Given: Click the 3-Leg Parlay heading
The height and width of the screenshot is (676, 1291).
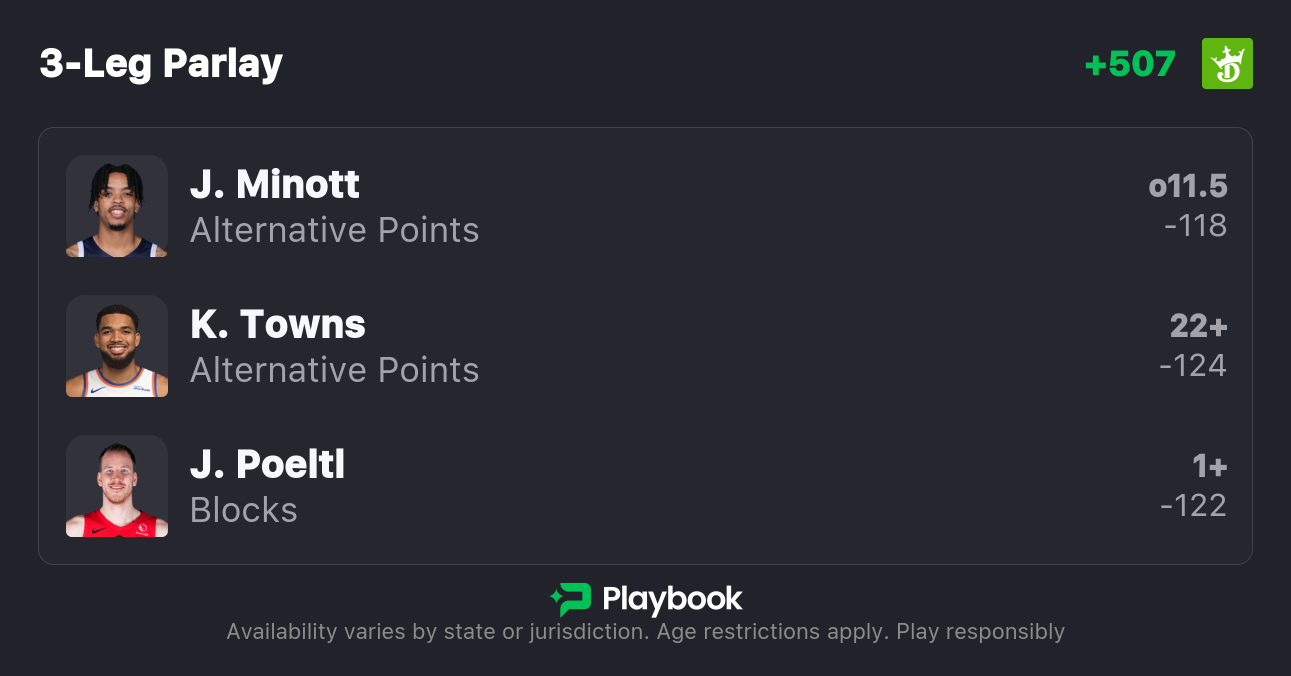Looking at the screenshot, I should tap(161, 64).
